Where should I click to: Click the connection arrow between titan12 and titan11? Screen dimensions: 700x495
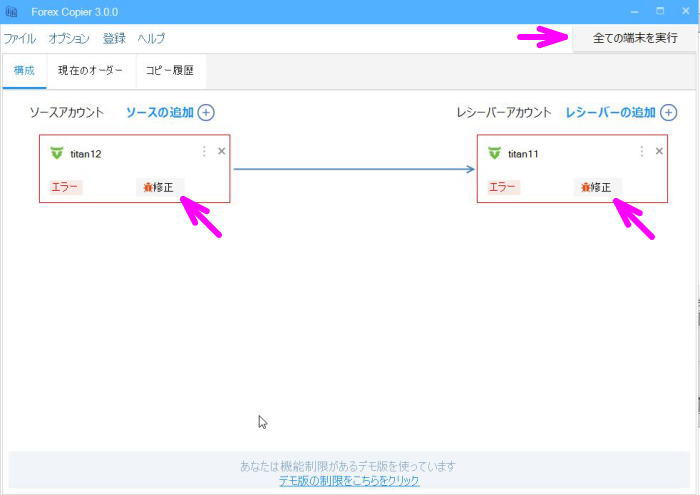pyautogui.click(x=354, y=169)
